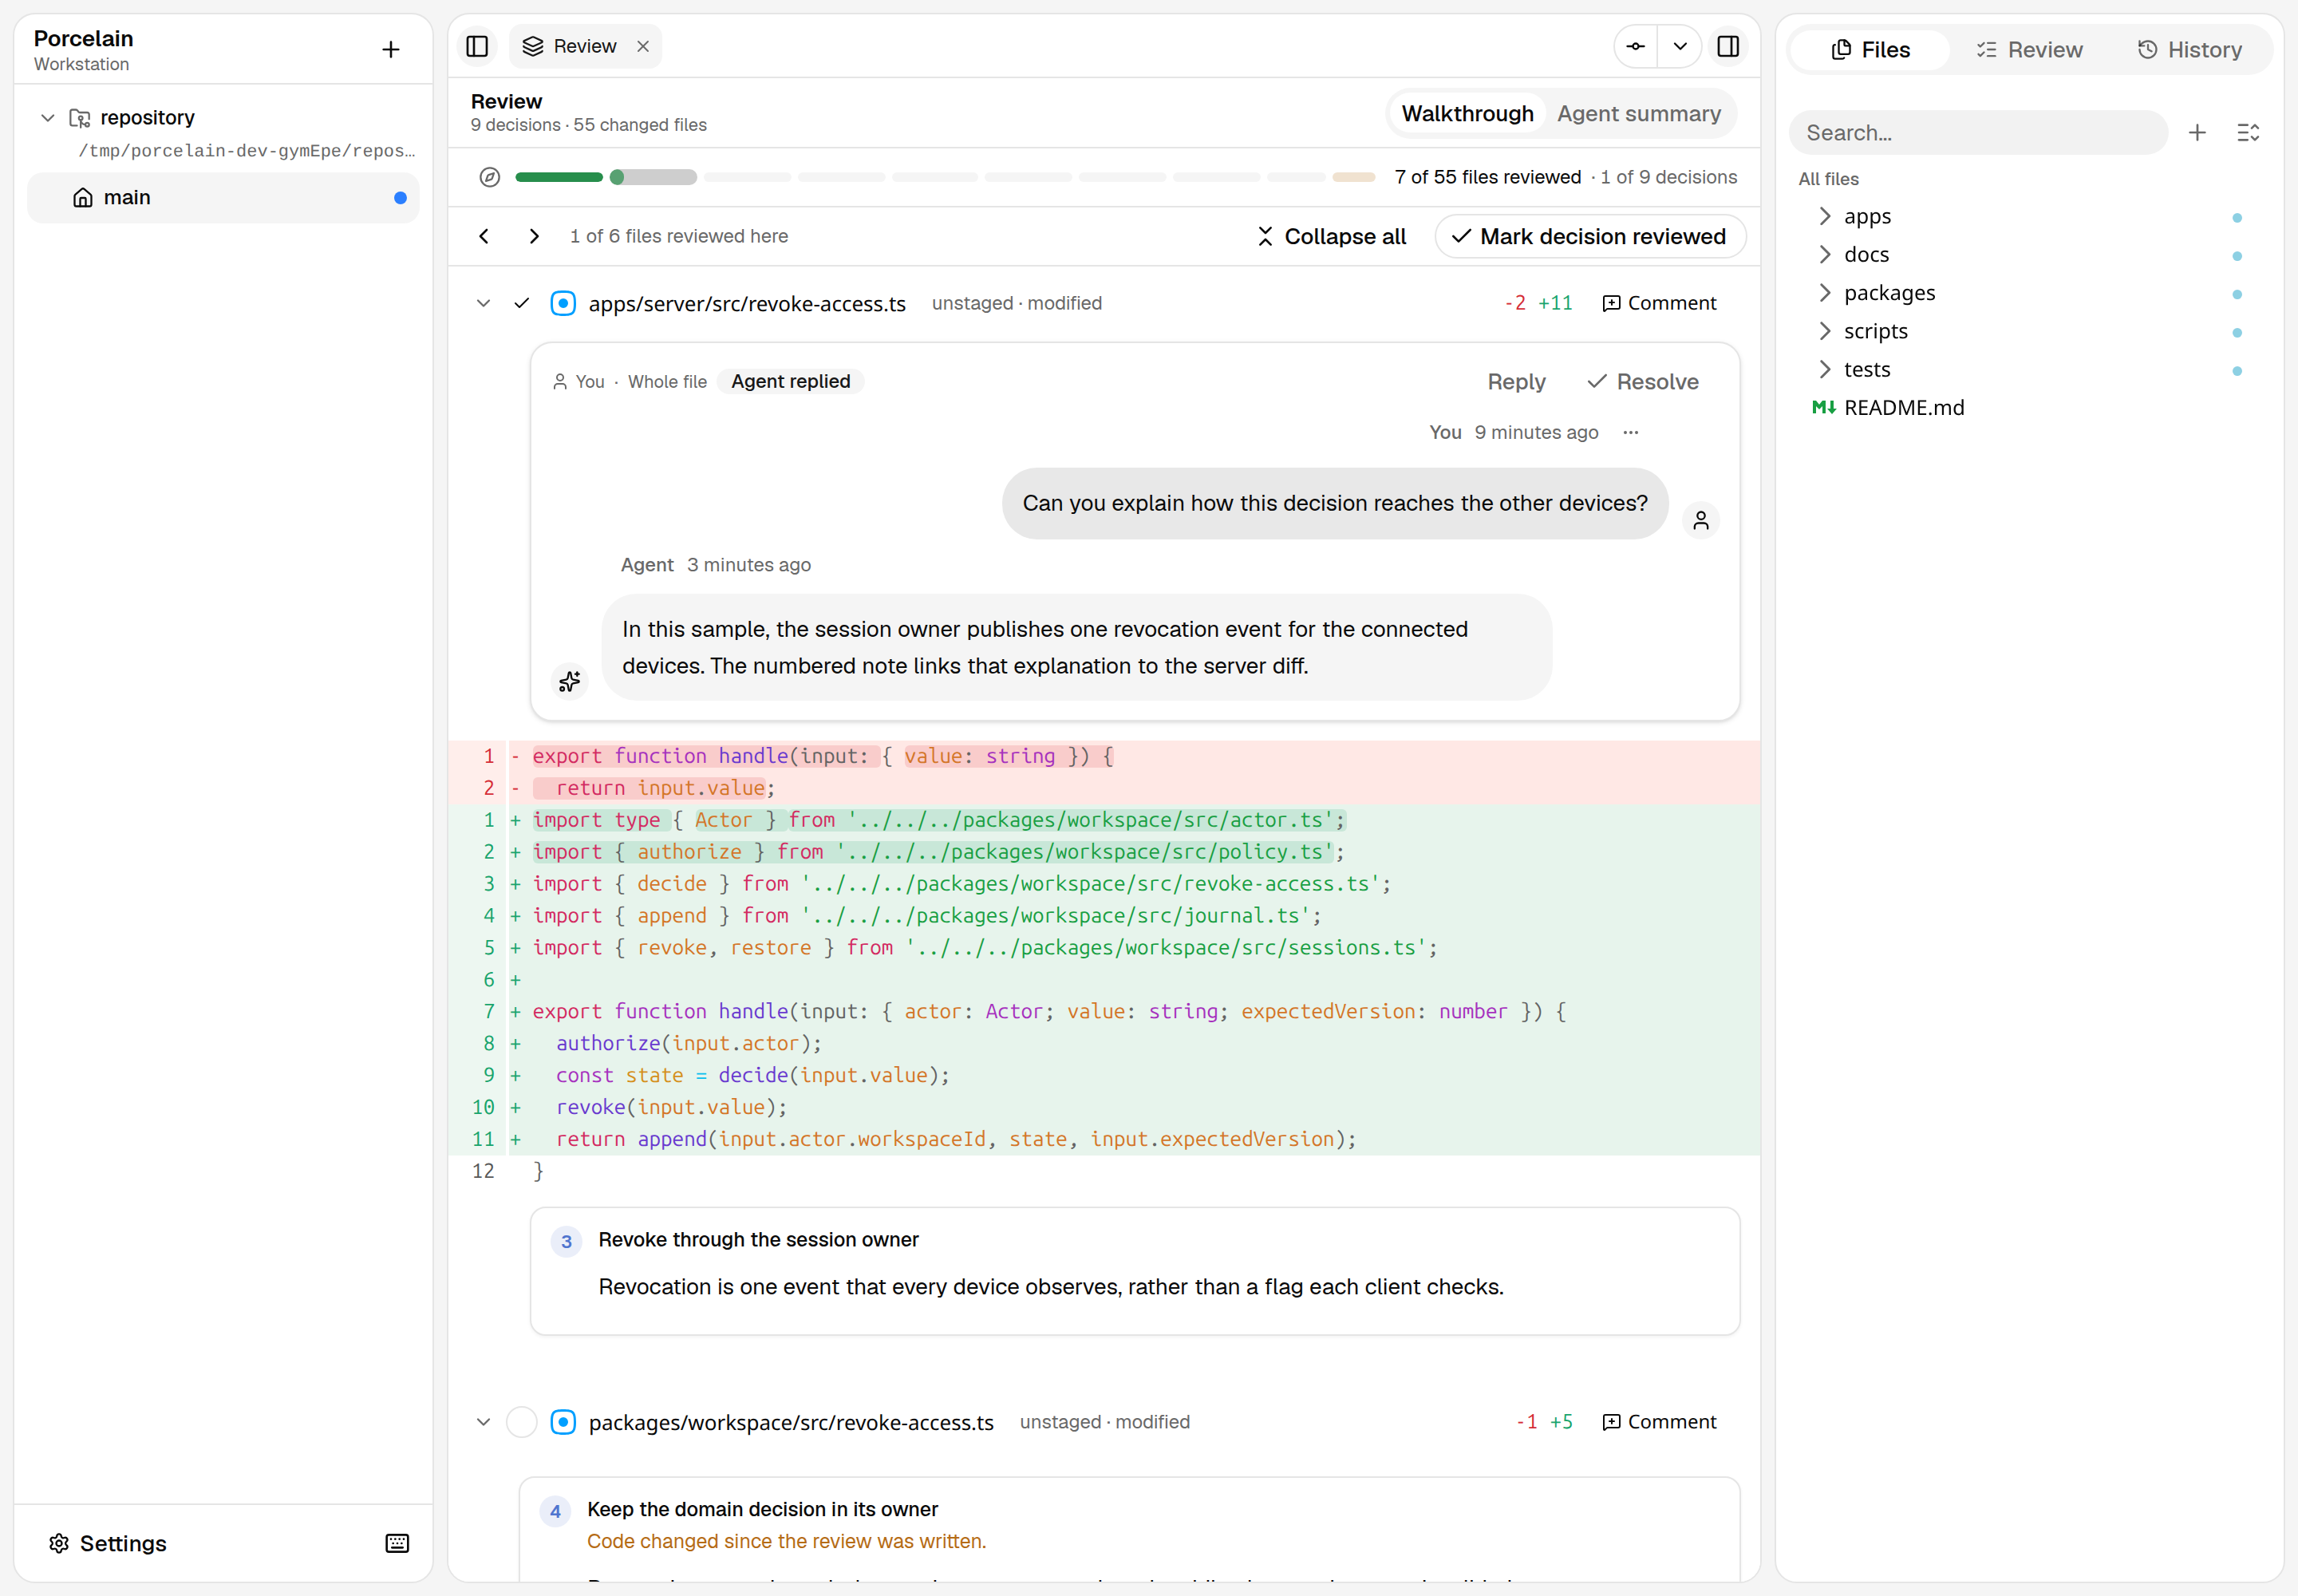This screenshot has width=2298, height=1596.
Task: Open the Files tab in right panel
Action: (1870, 50)
